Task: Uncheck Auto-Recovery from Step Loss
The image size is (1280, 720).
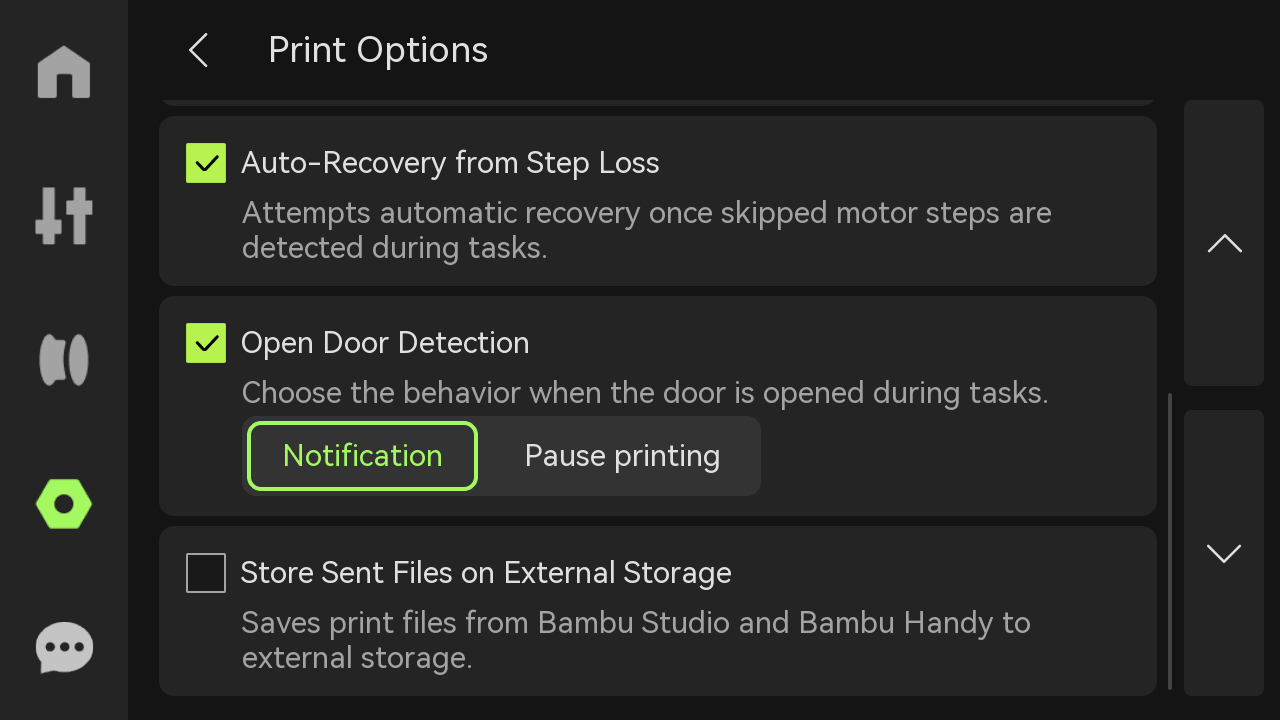Action: point(206,163)
